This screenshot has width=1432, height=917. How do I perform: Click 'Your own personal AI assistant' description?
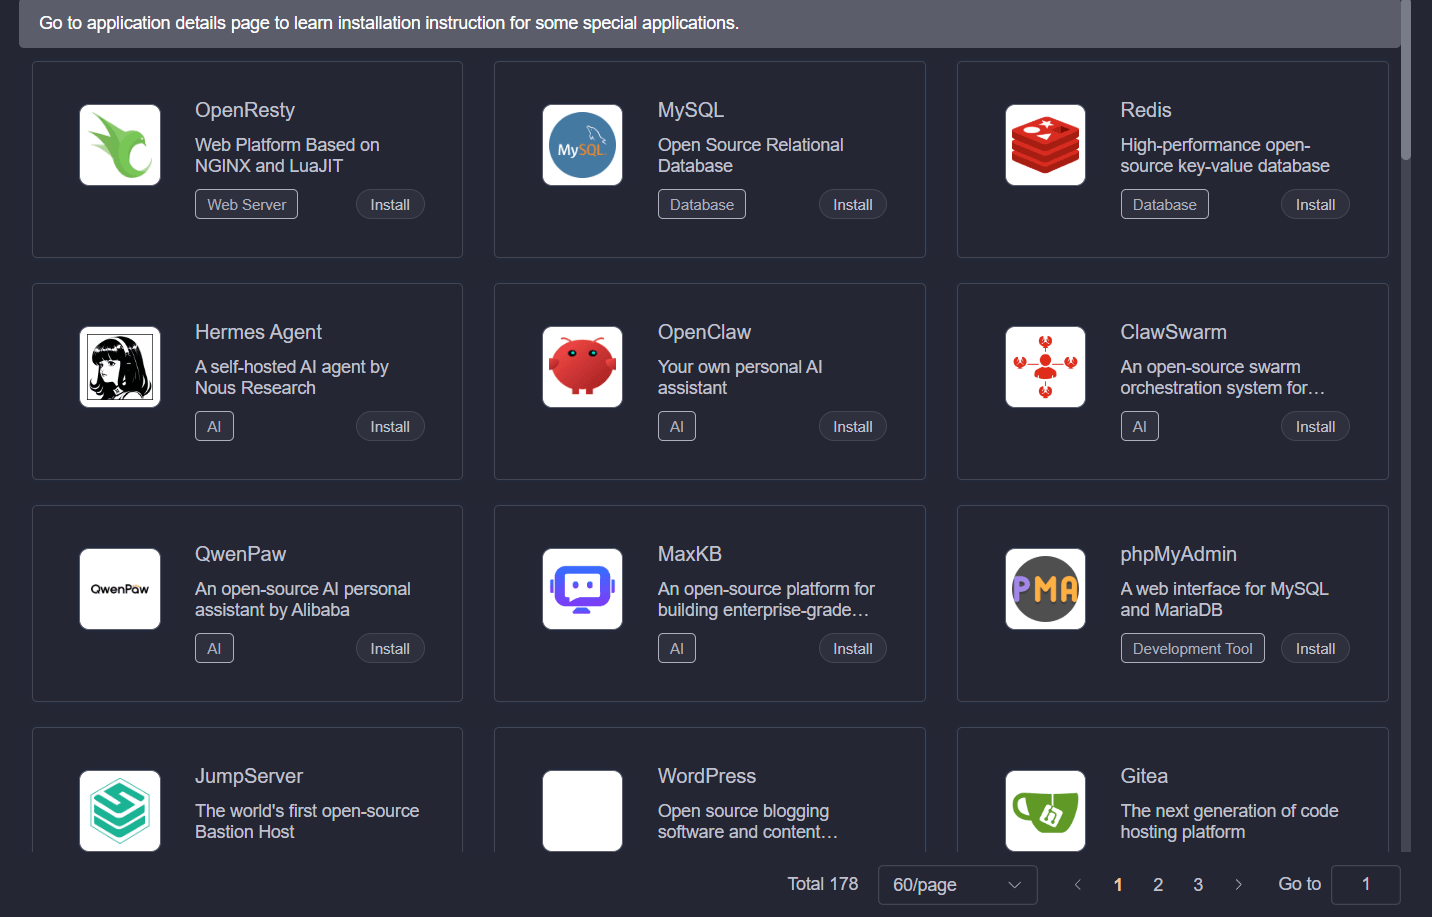(740, 377)
